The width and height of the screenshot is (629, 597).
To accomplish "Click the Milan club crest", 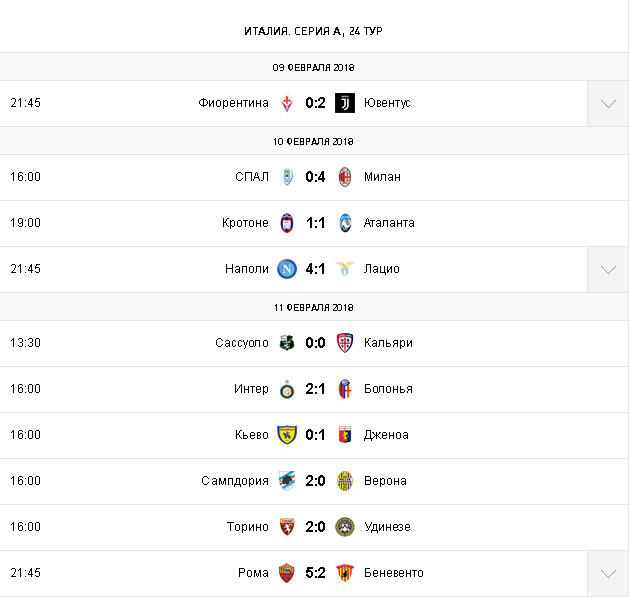I will (x=345, y=177).
